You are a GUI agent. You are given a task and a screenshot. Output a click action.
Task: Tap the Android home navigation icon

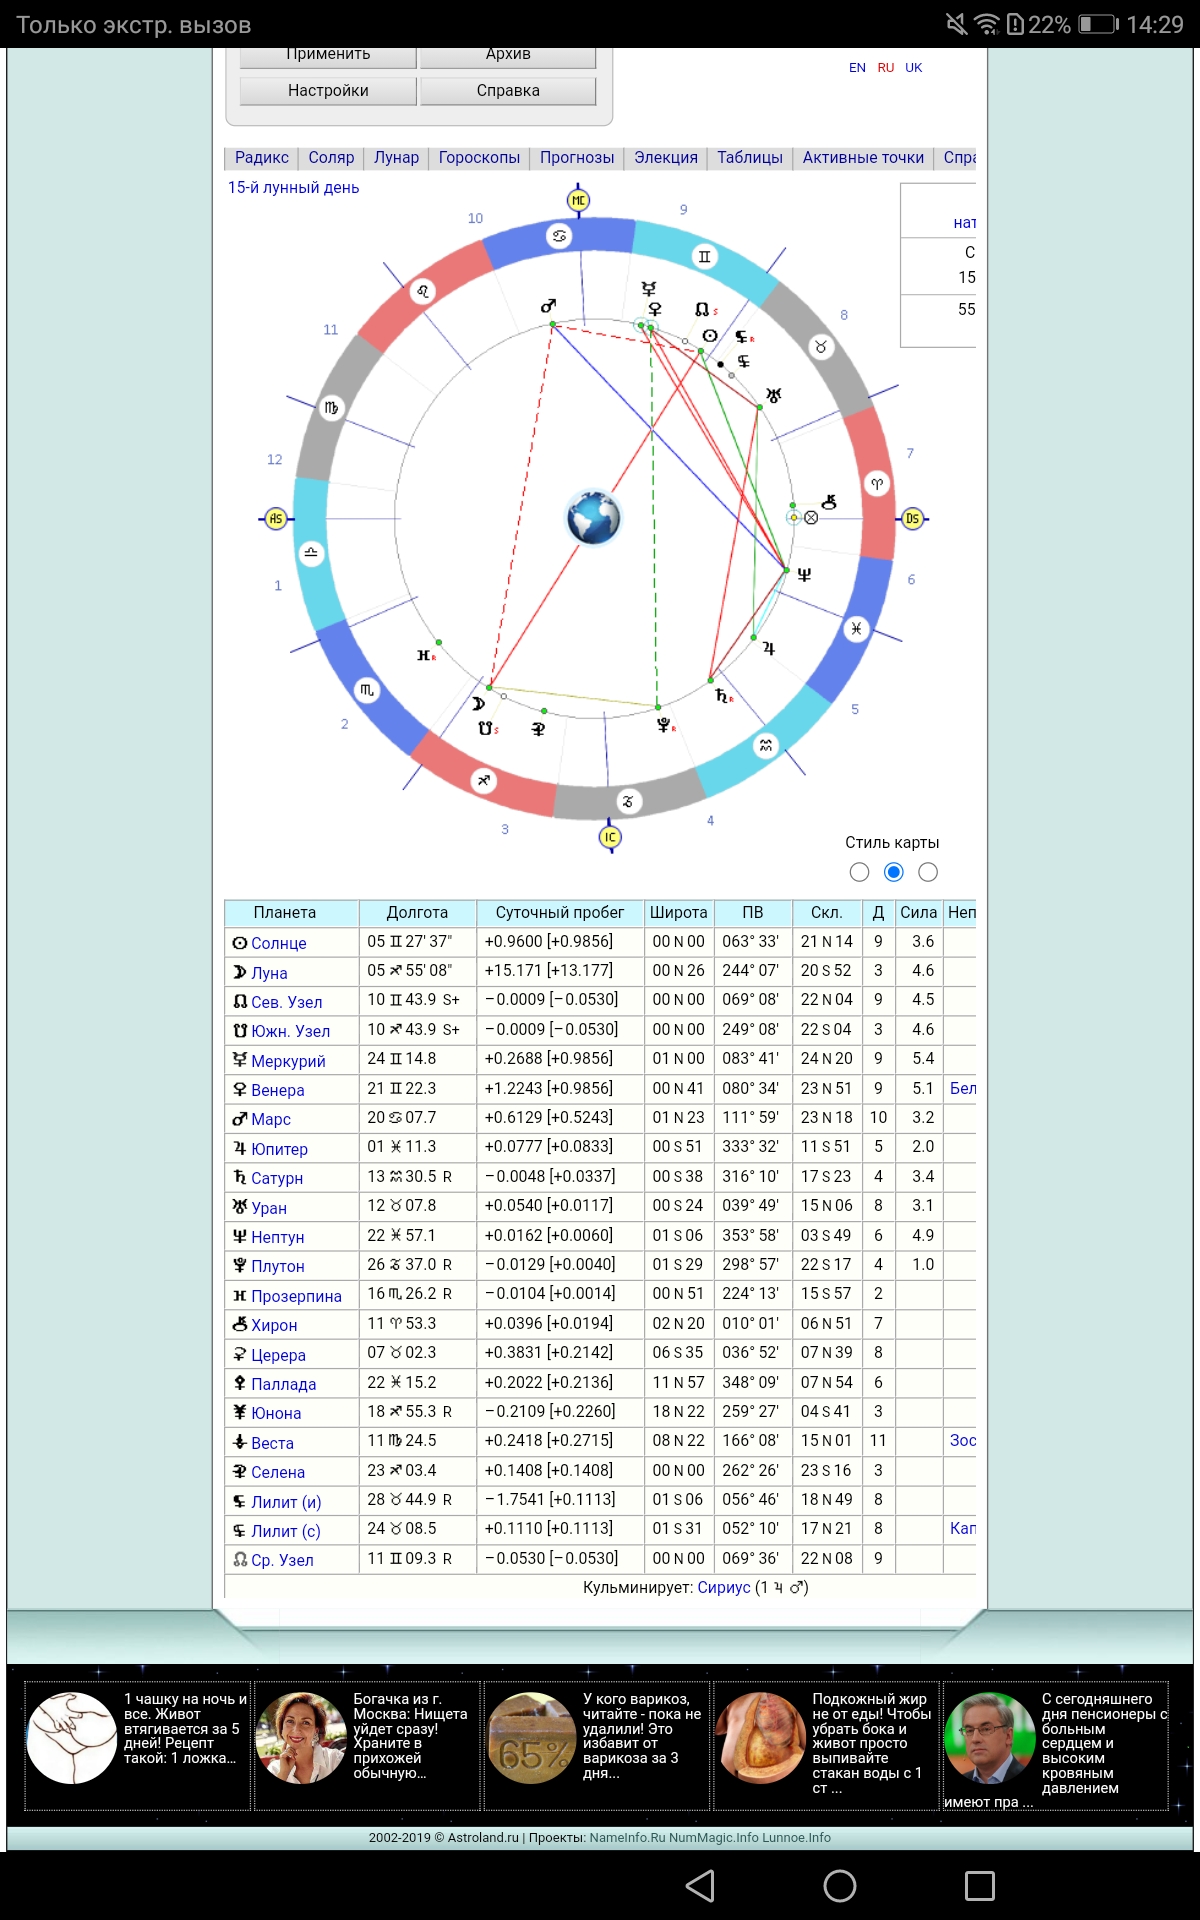coord(840,1886)
